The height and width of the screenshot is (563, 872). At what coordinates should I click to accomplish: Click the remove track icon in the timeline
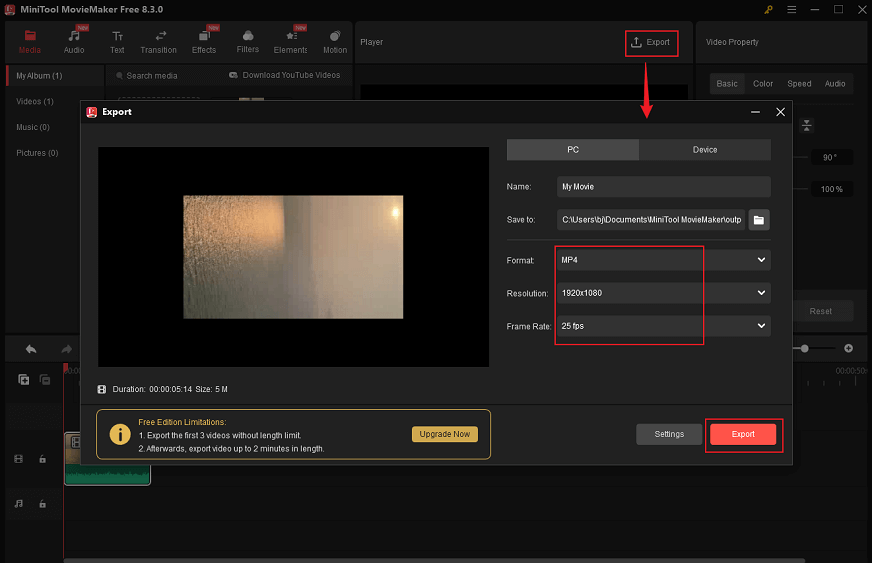[x=45, y=379]
